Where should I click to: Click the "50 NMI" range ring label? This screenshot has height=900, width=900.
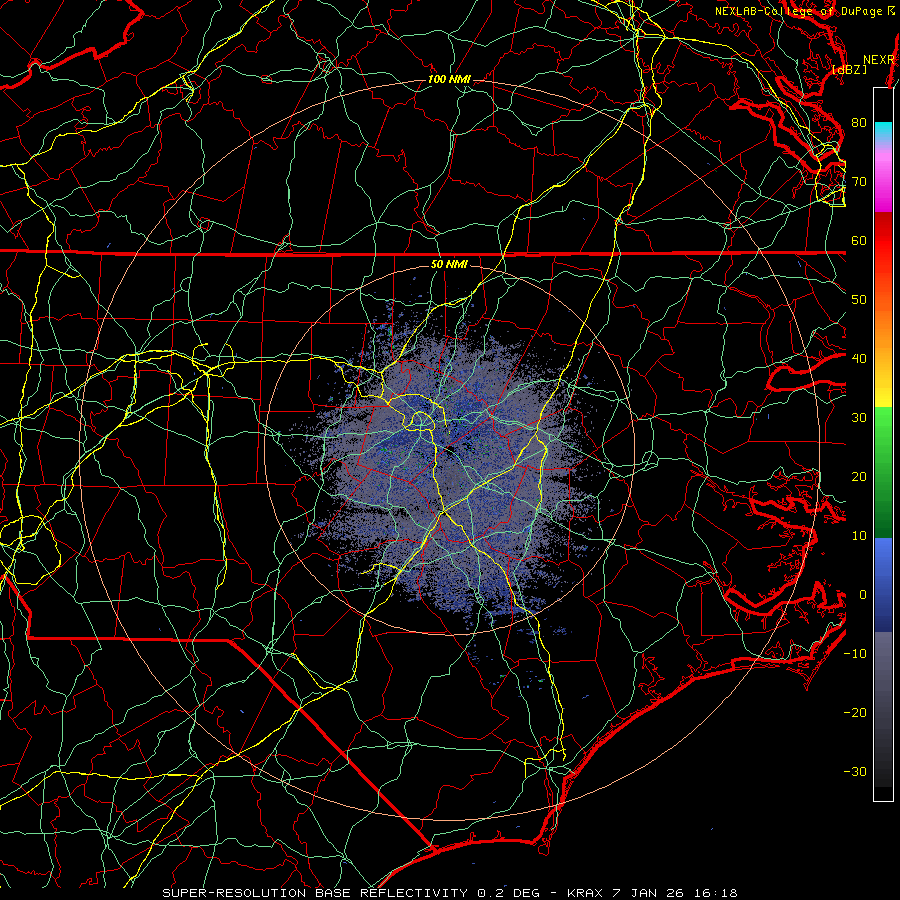point(449,264)
